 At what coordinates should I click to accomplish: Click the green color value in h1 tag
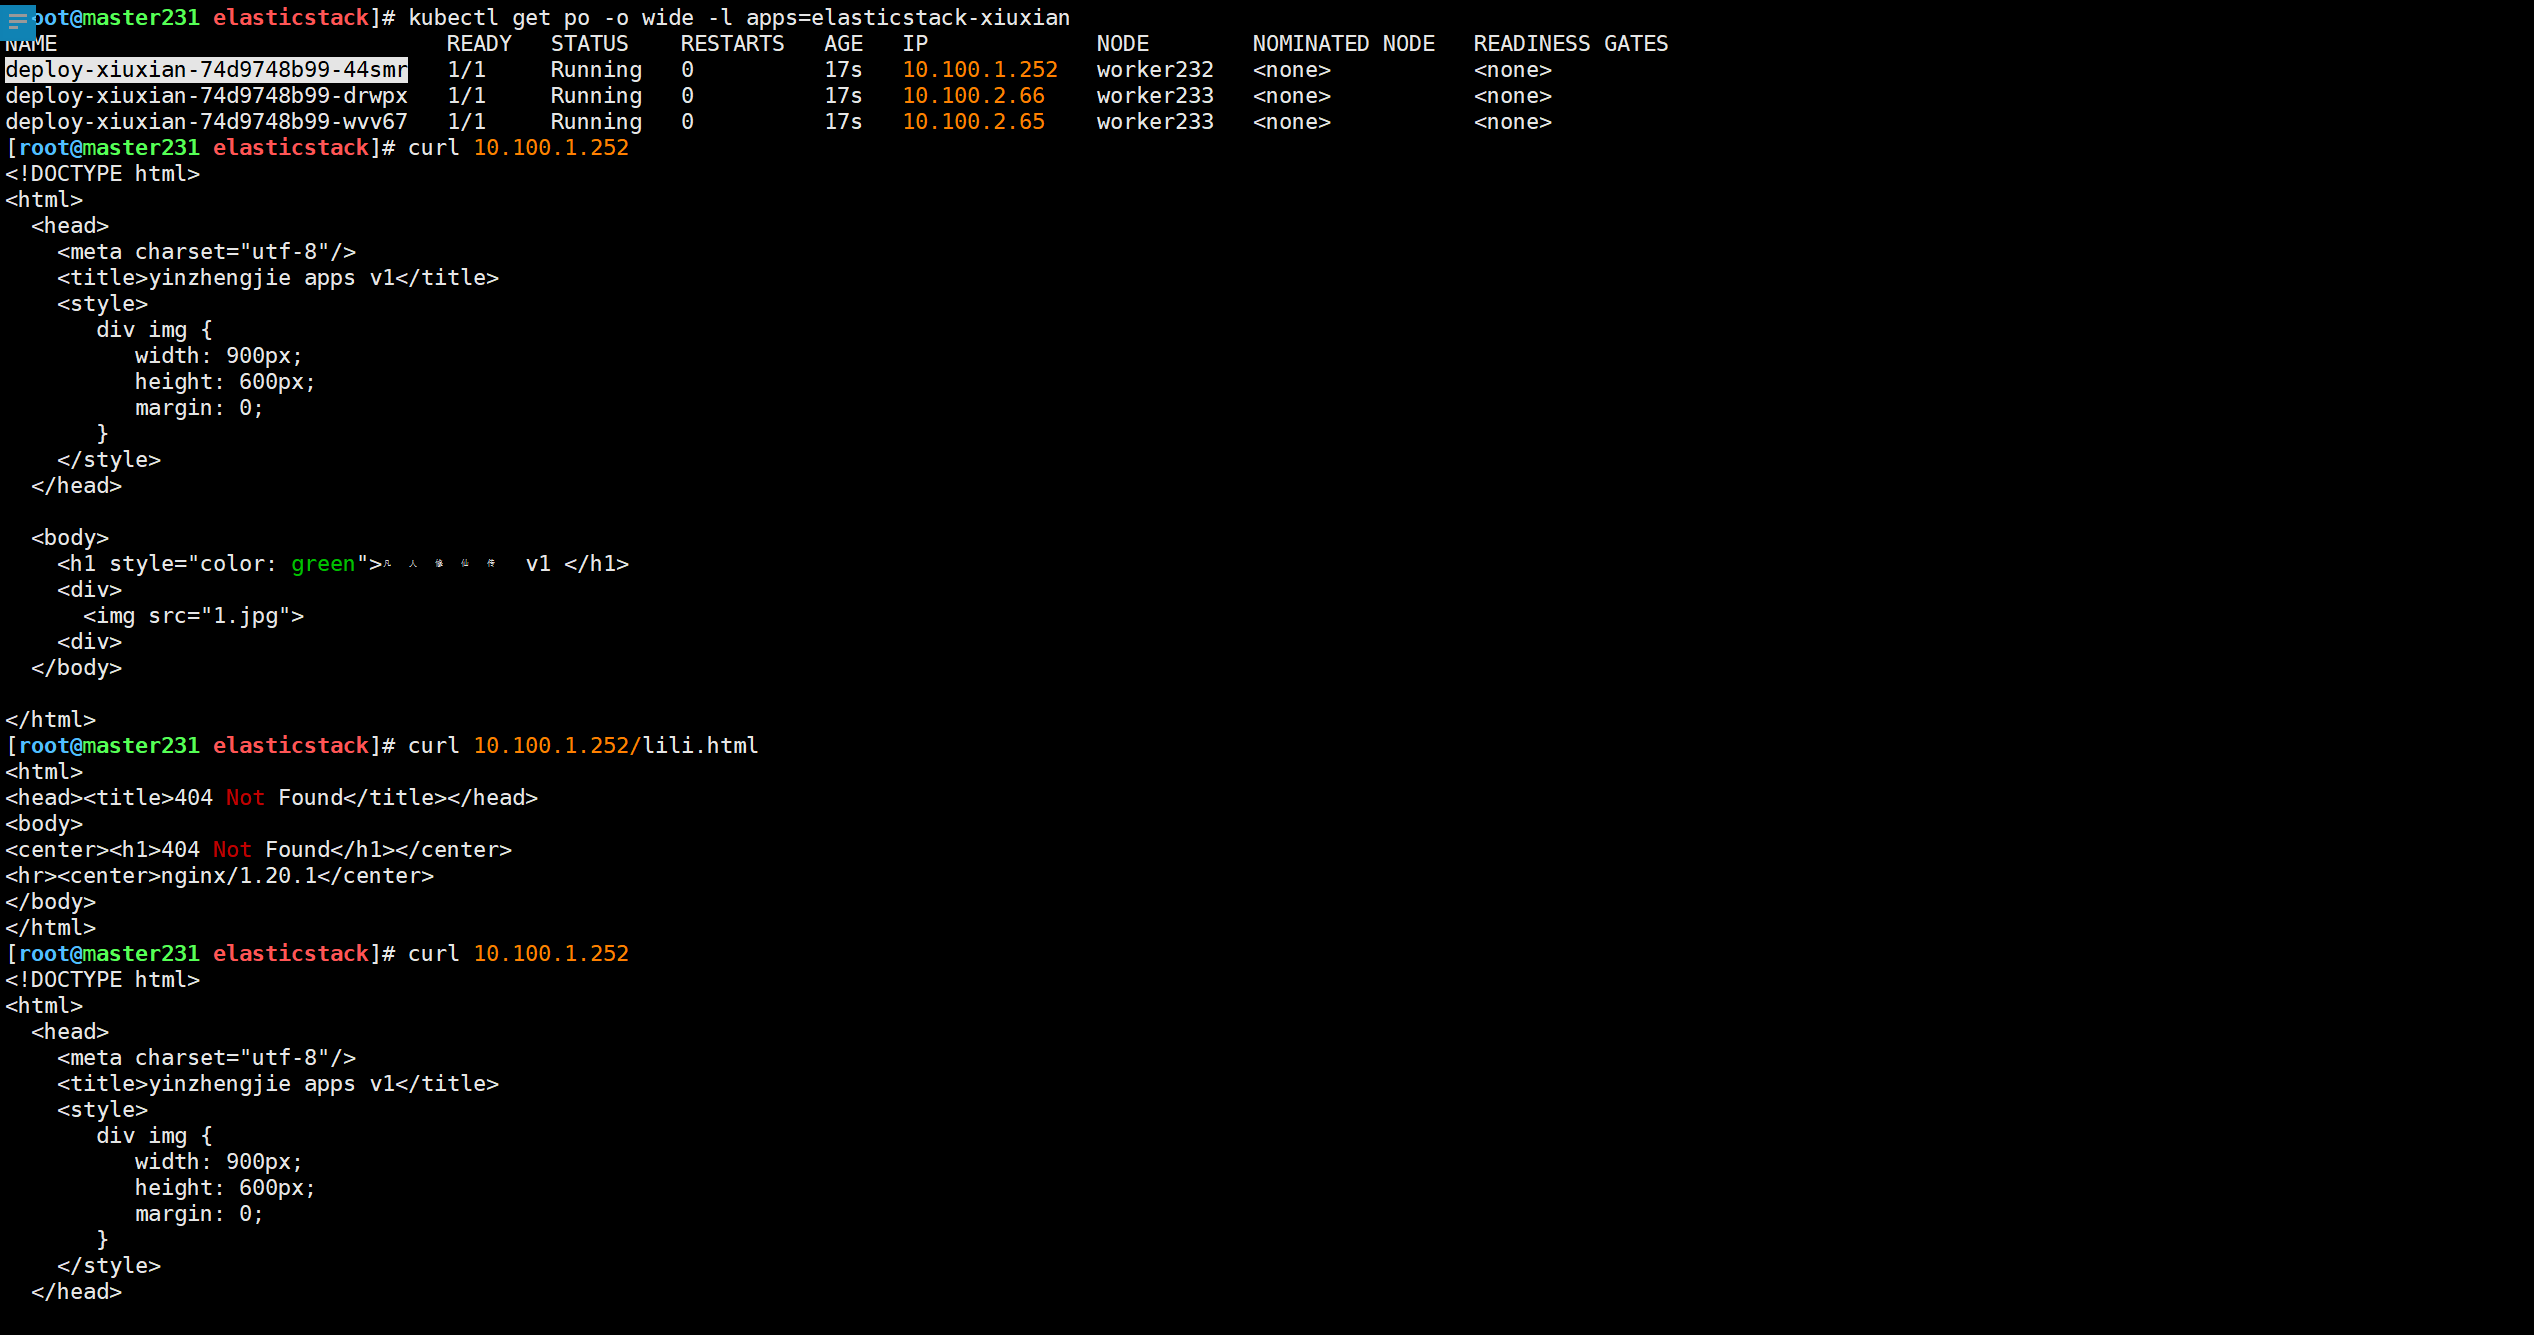322,564
